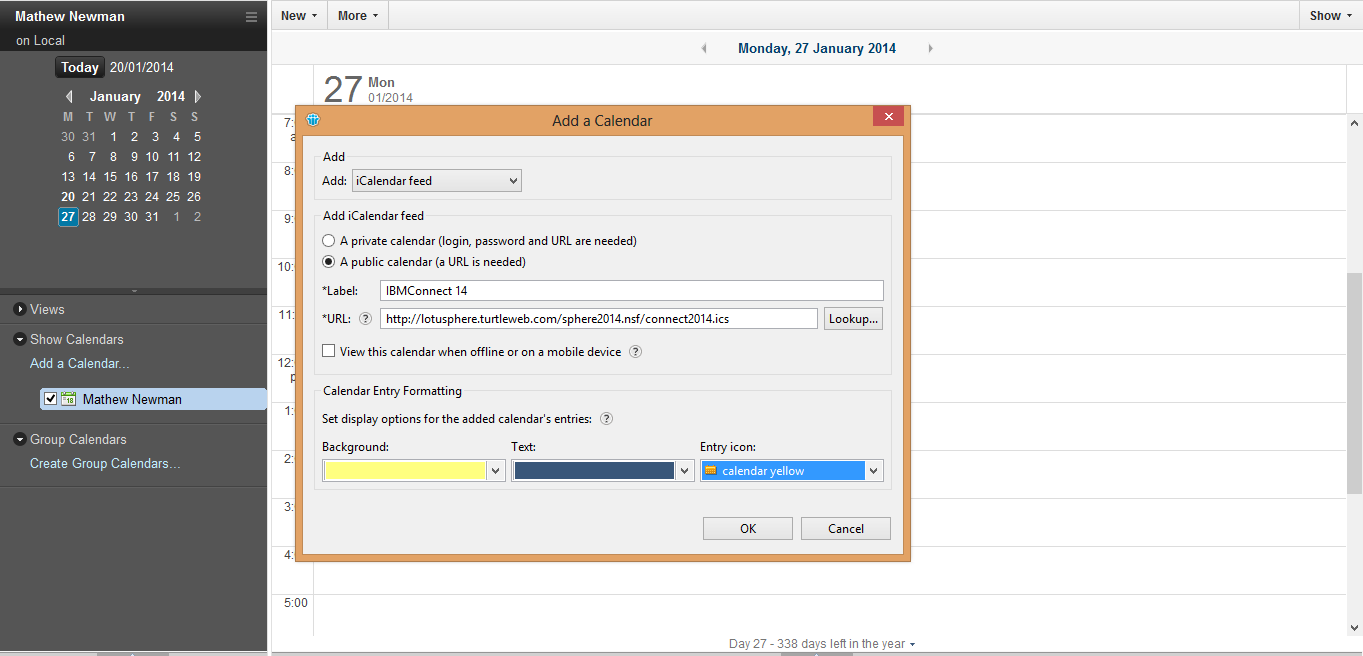Go to previous day using left arrow
This screenshot has width=1363, height=656.
coord(704,48)
